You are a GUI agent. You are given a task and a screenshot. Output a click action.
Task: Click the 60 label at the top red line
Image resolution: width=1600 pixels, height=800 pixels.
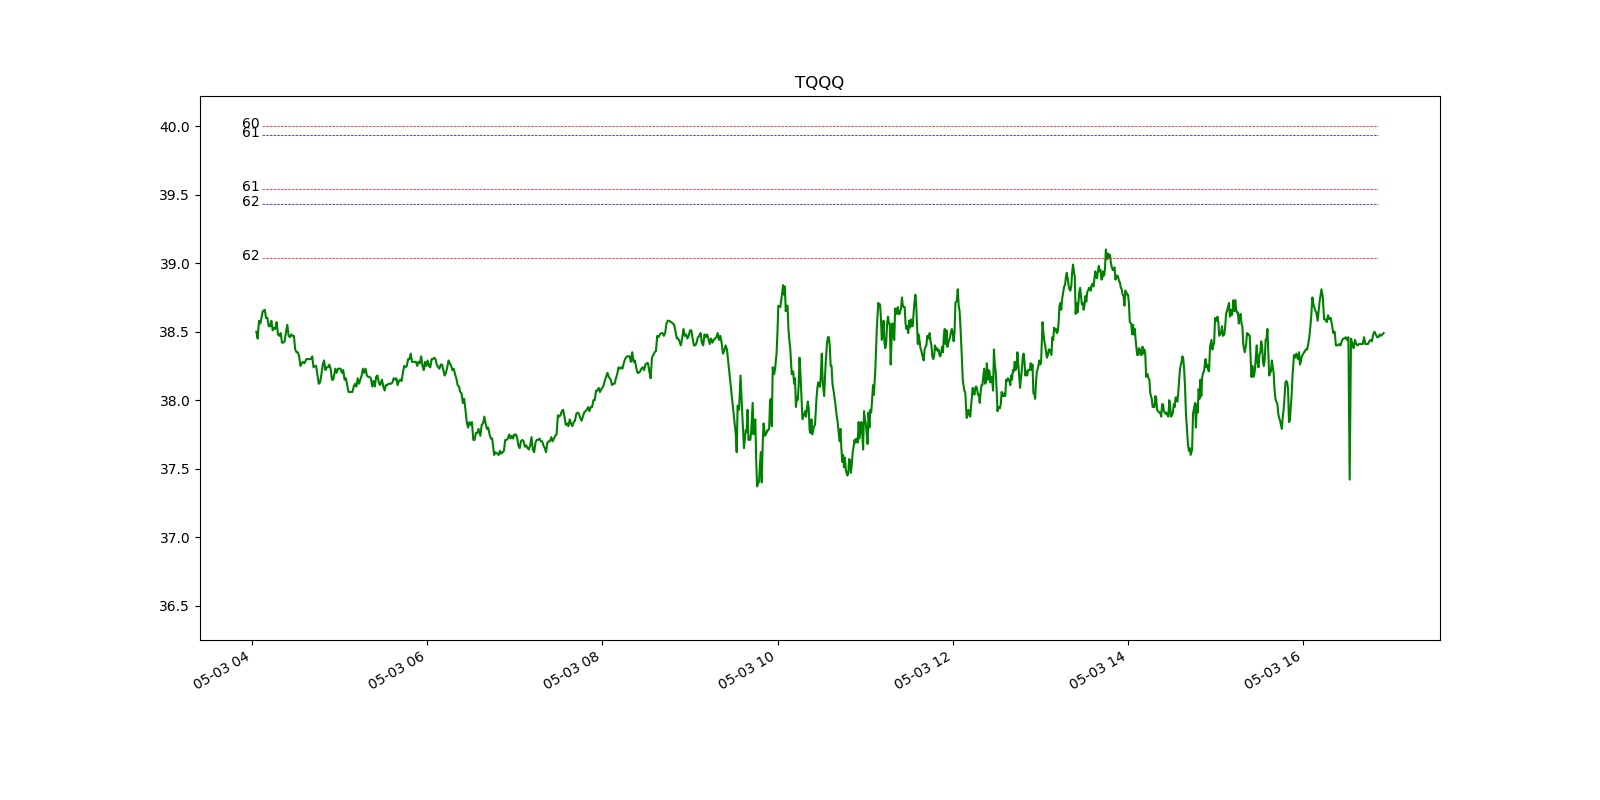tap(250, 123)
